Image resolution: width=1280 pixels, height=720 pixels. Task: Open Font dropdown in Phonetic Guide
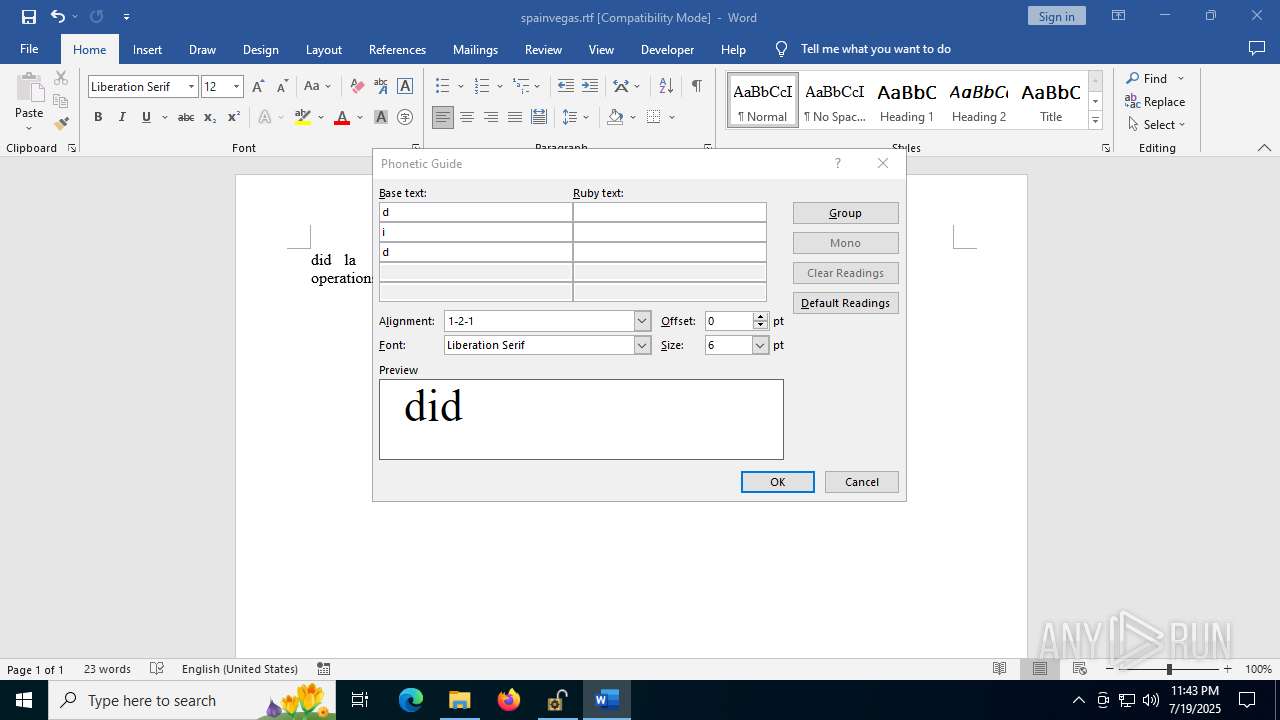642,345
